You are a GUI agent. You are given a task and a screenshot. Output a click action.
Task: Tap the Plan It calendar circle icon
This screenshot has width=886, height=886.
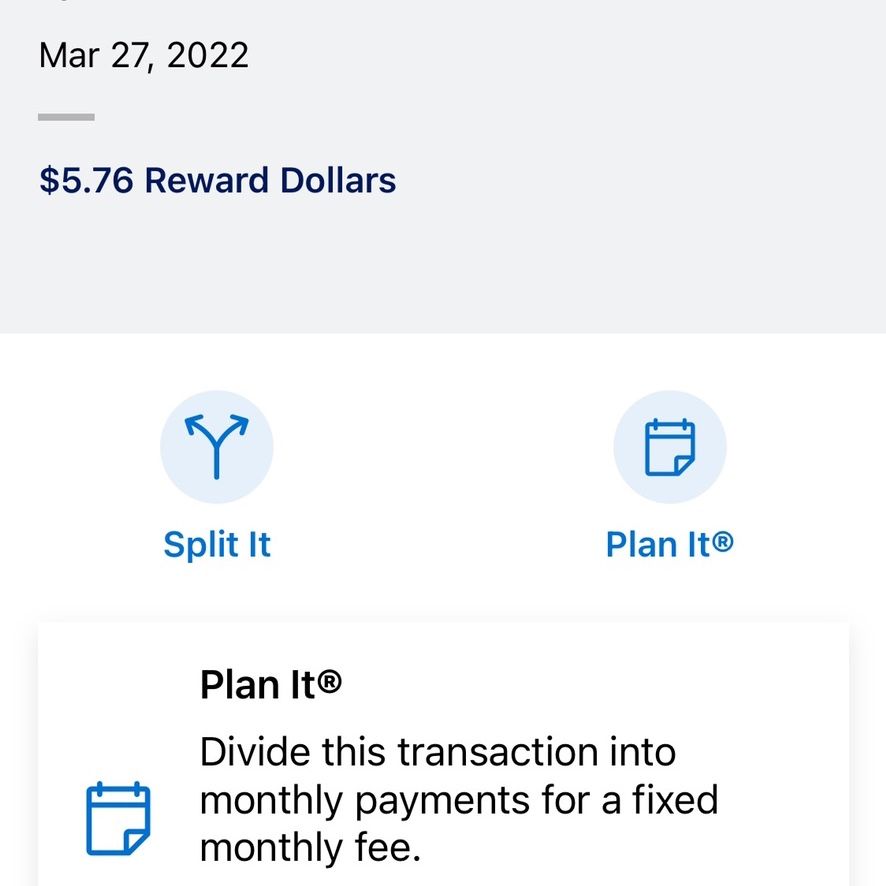pyautogui.click(x=670, y=447)
